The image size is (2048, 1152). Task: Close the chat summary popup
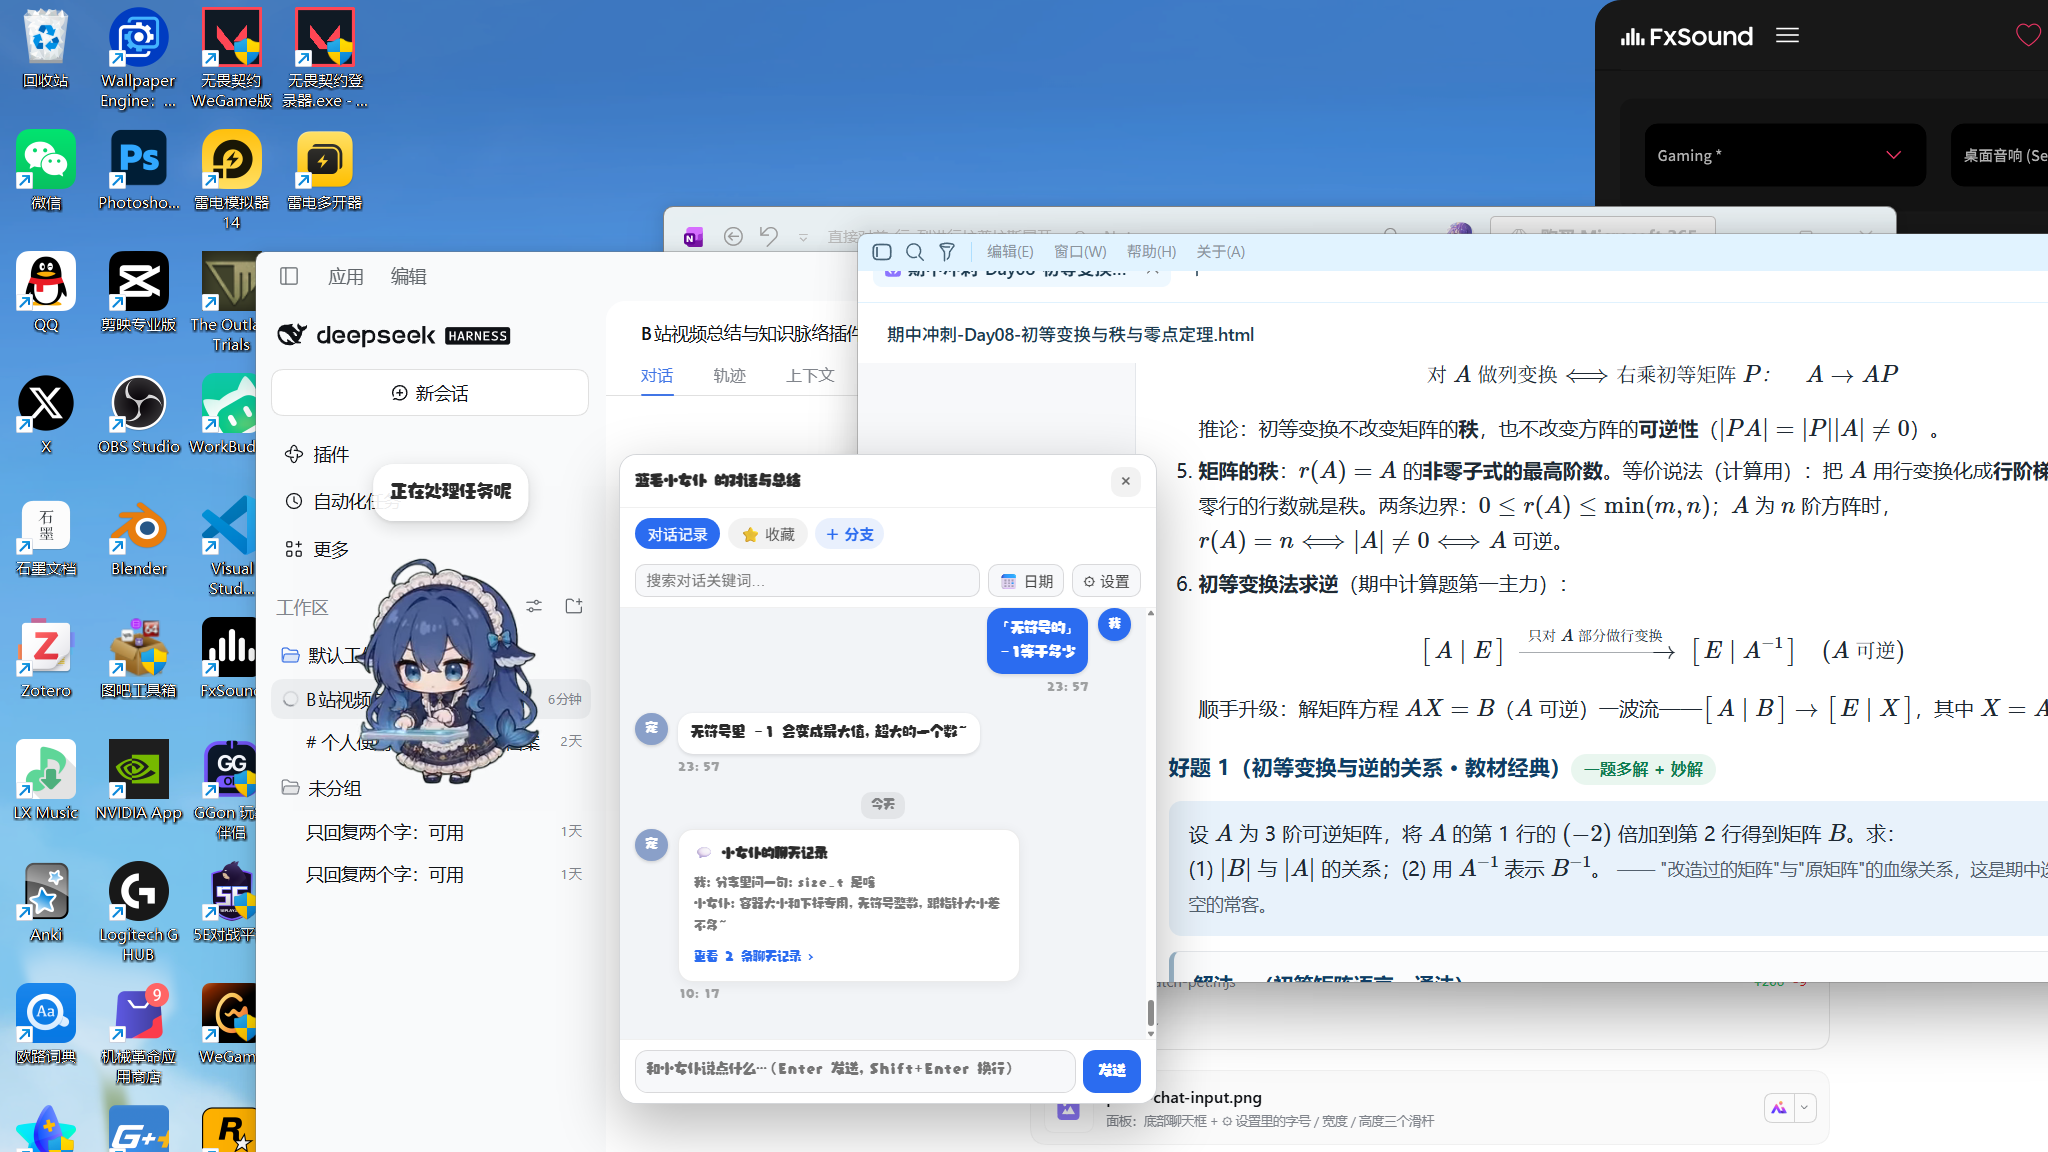pyautogui.click(x=1126, y=481)
